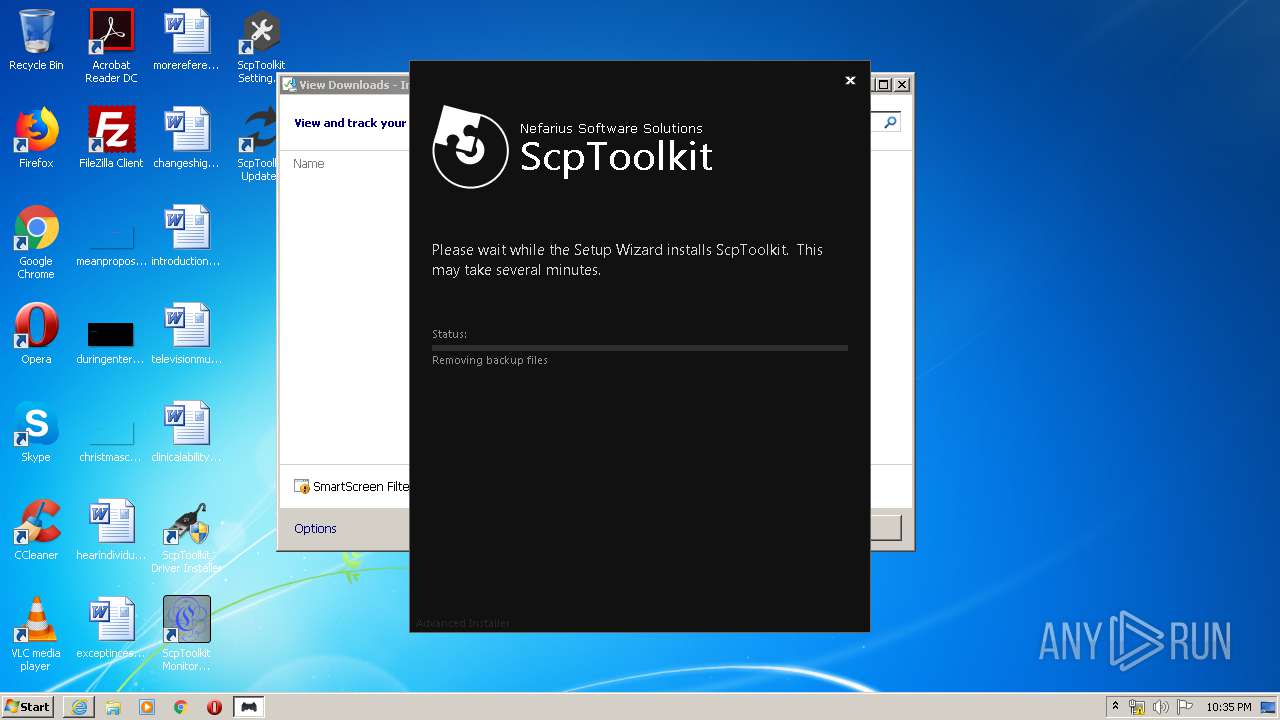The height and width of the screenshot is (720, 1280).
Task: Close the ScpToolkit setup wizard
Action: pos(850,81)
